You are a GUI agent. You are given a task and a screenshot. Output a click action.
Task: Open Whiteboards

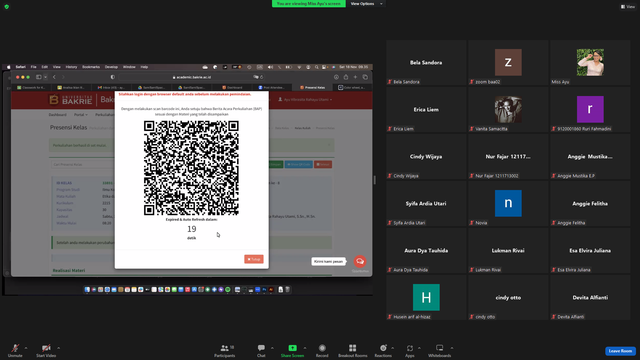(440, 350)
